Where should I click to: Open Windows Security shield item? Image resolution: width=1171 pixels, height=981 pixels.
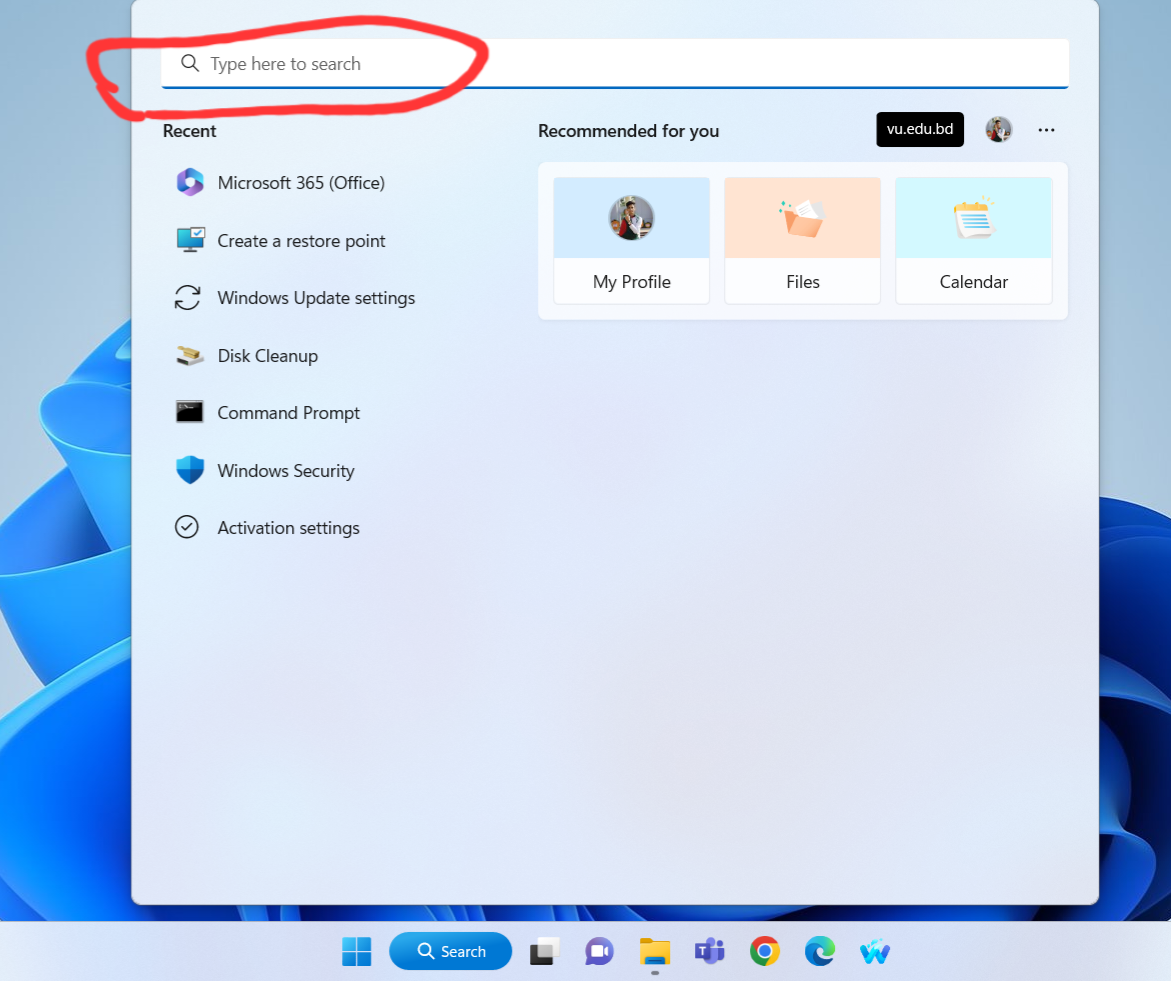point(285,471)
